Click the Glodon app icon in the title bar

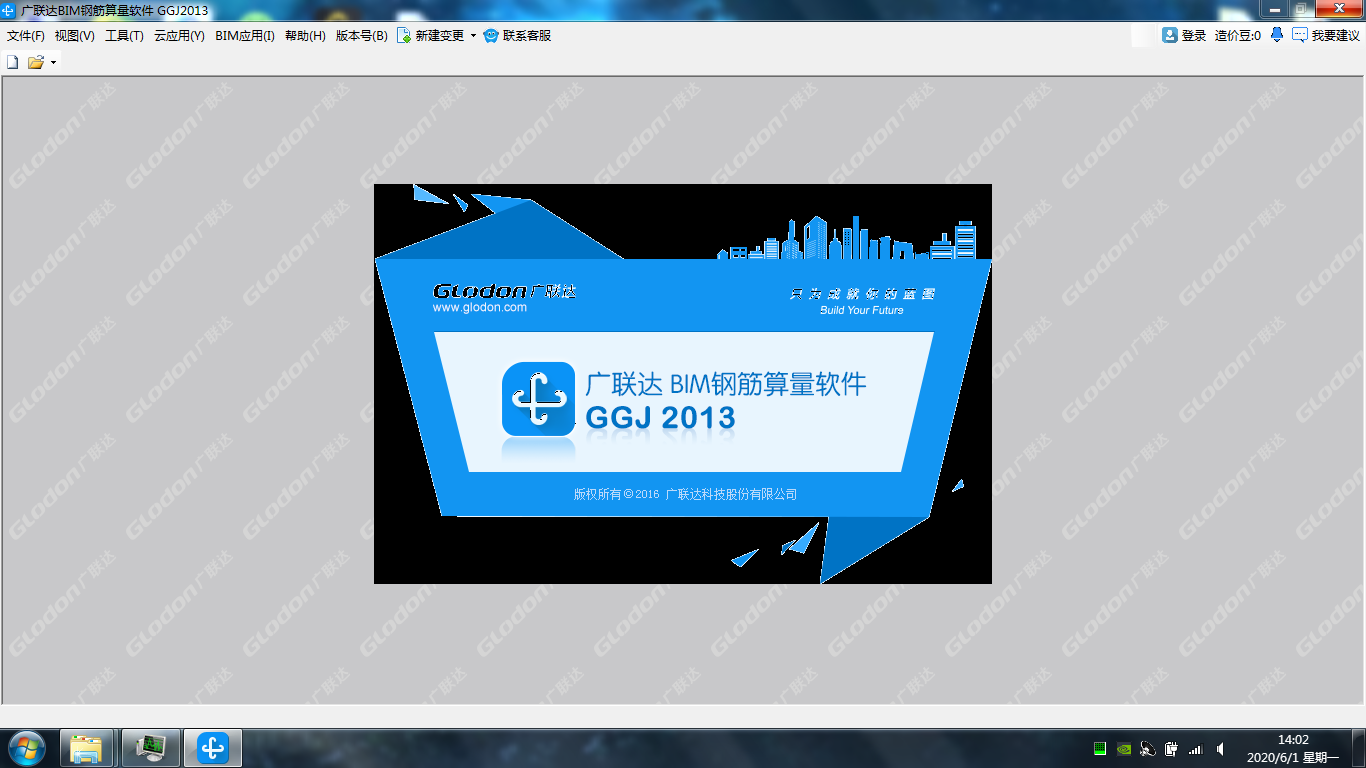(9, 9)
